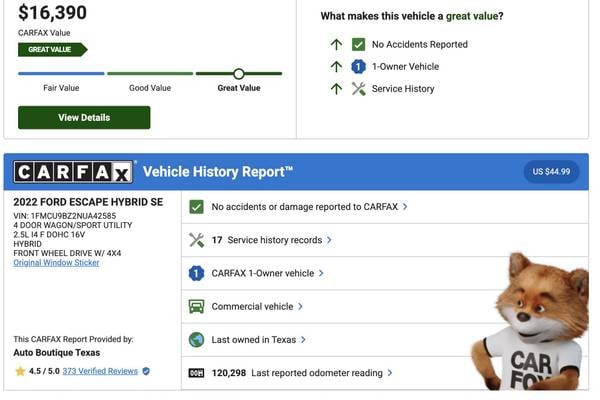Expand the Service history records chevron
Image resolution: width=600 pixels, height=400 pixels.
click(x=329, y=240)
